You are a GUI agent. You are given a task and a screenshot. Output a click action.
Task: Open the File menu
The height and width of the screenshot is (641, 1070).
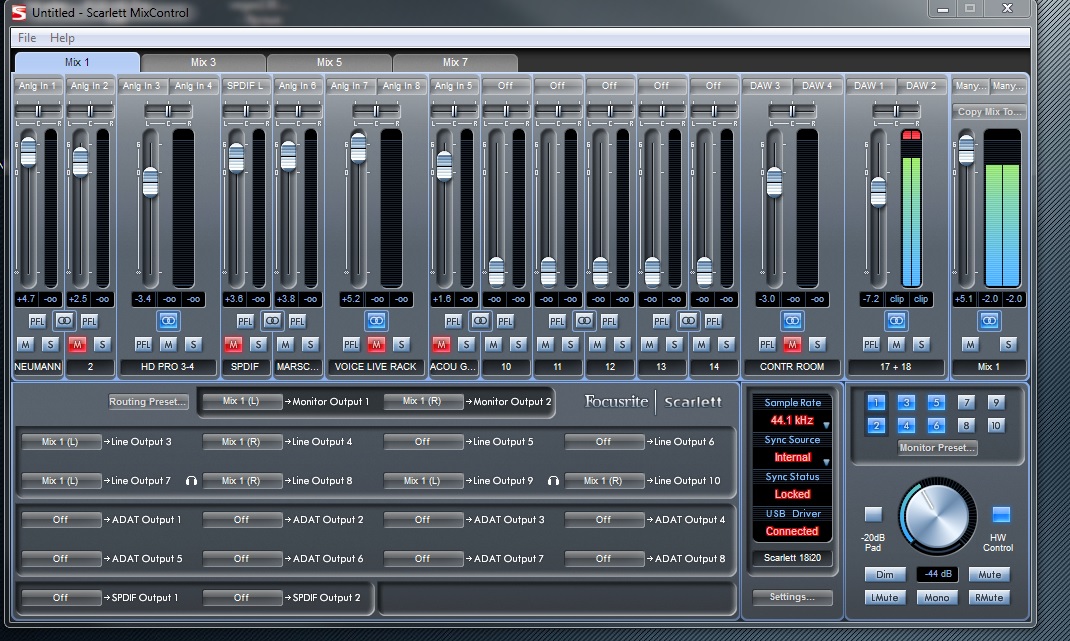(27, 38)
